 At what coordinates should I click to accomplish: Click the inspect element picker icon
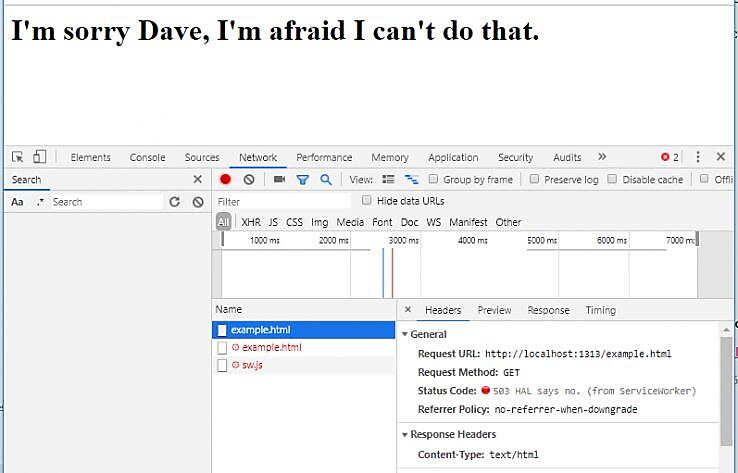point(17,157)
